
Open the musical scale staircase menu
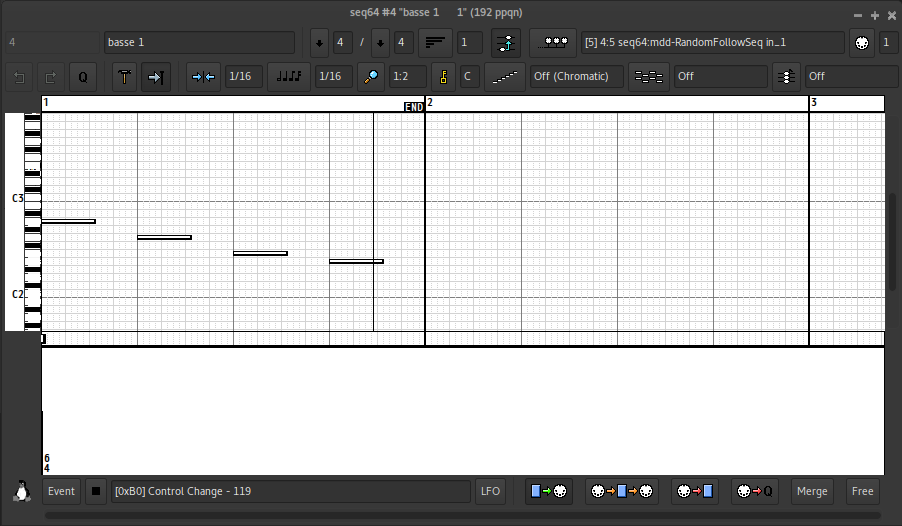click(504, 77)
